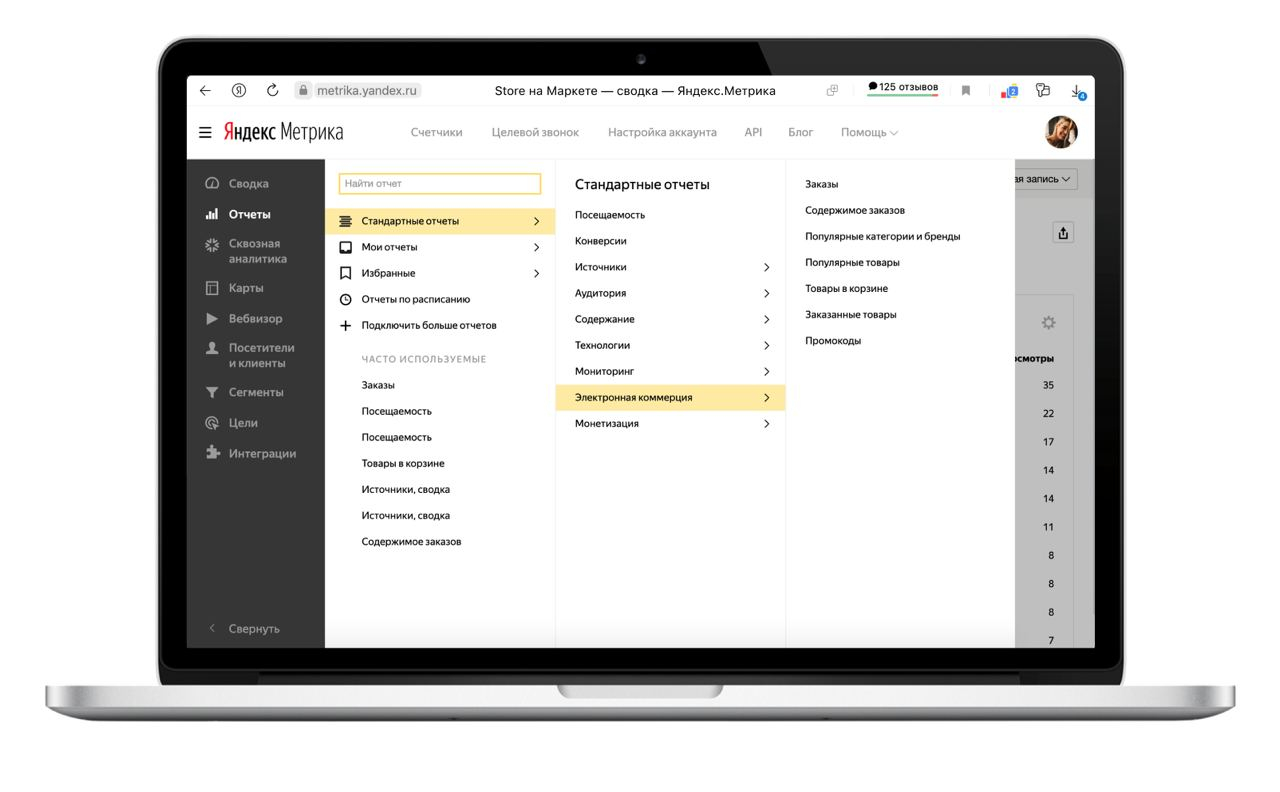
Task: Open Вебвизор in the sidebar
Action: point(256,318)
